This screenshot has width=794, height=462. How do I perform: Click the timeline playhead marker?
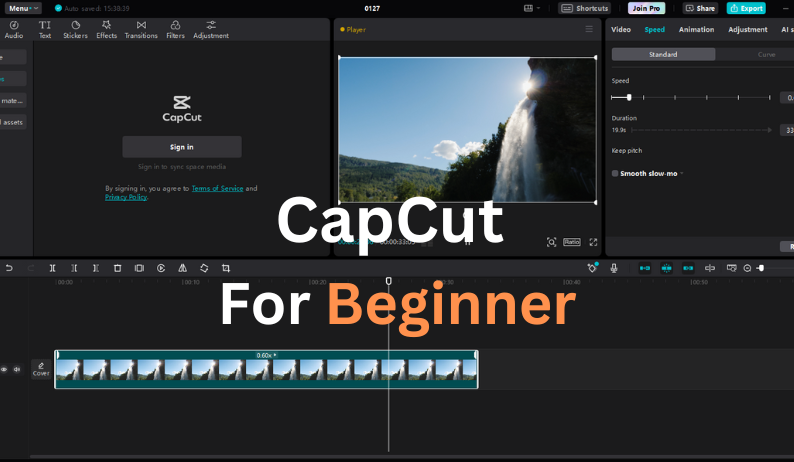tap(388, 281)
